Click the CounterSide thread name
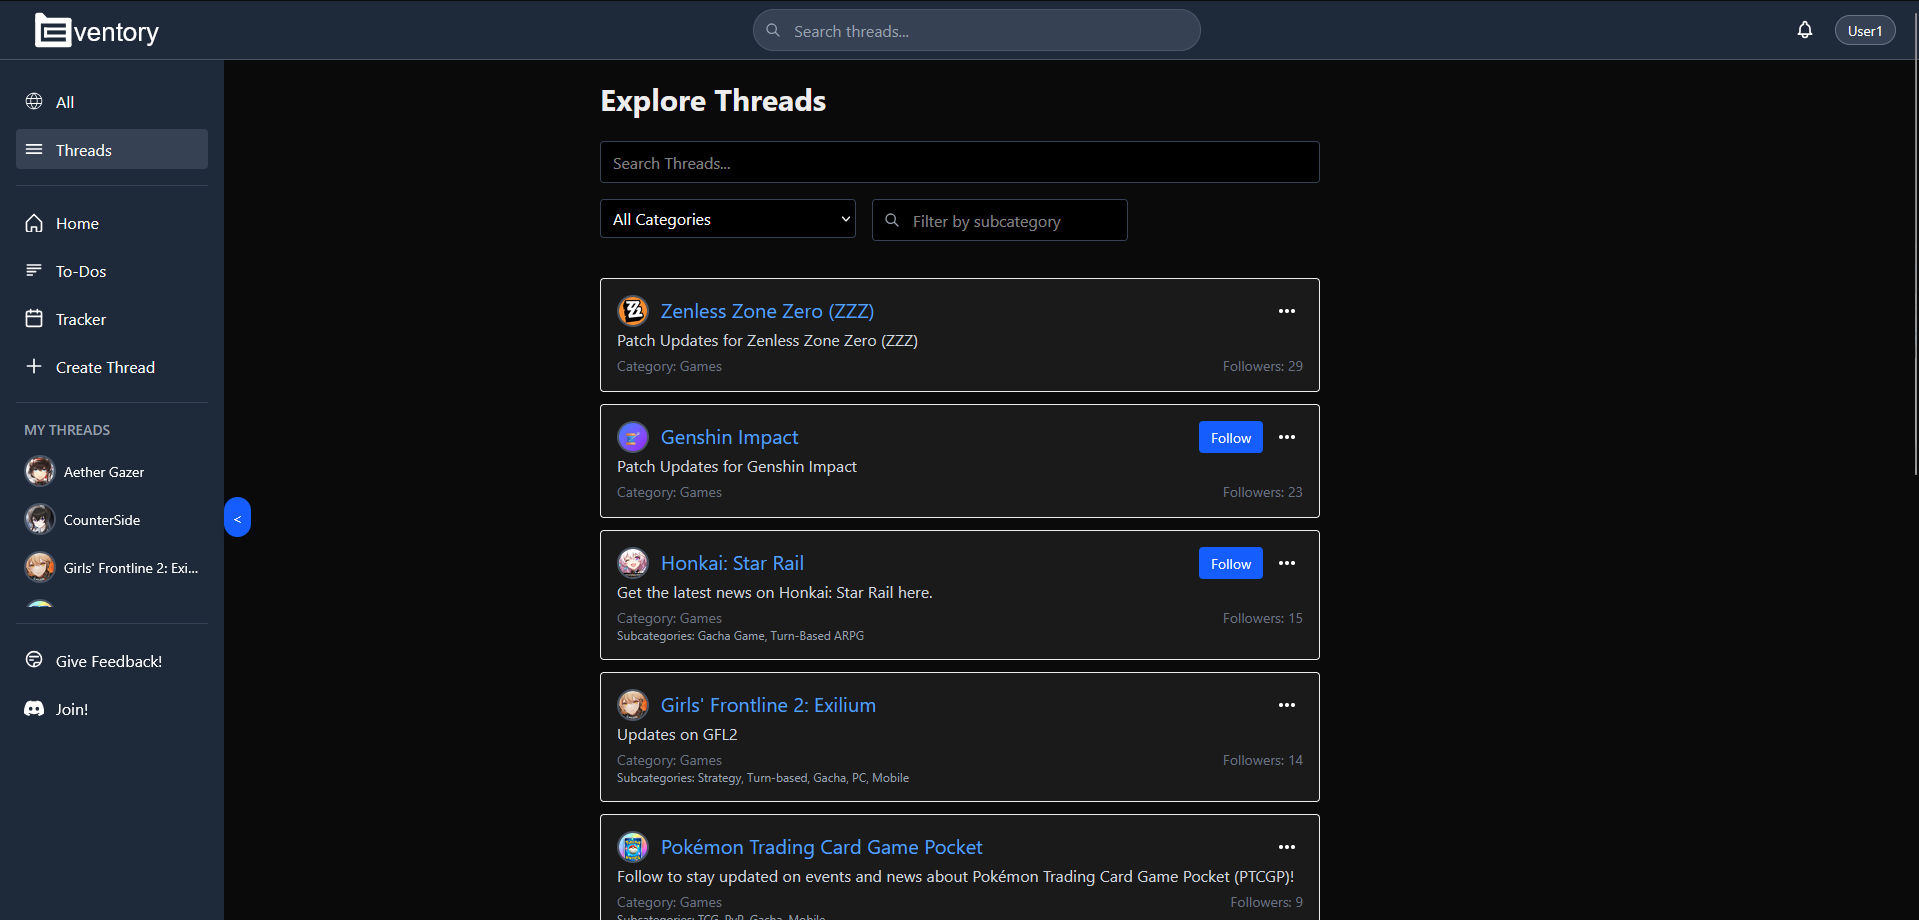The image size is (1919, 920). (x=102, y=520)
